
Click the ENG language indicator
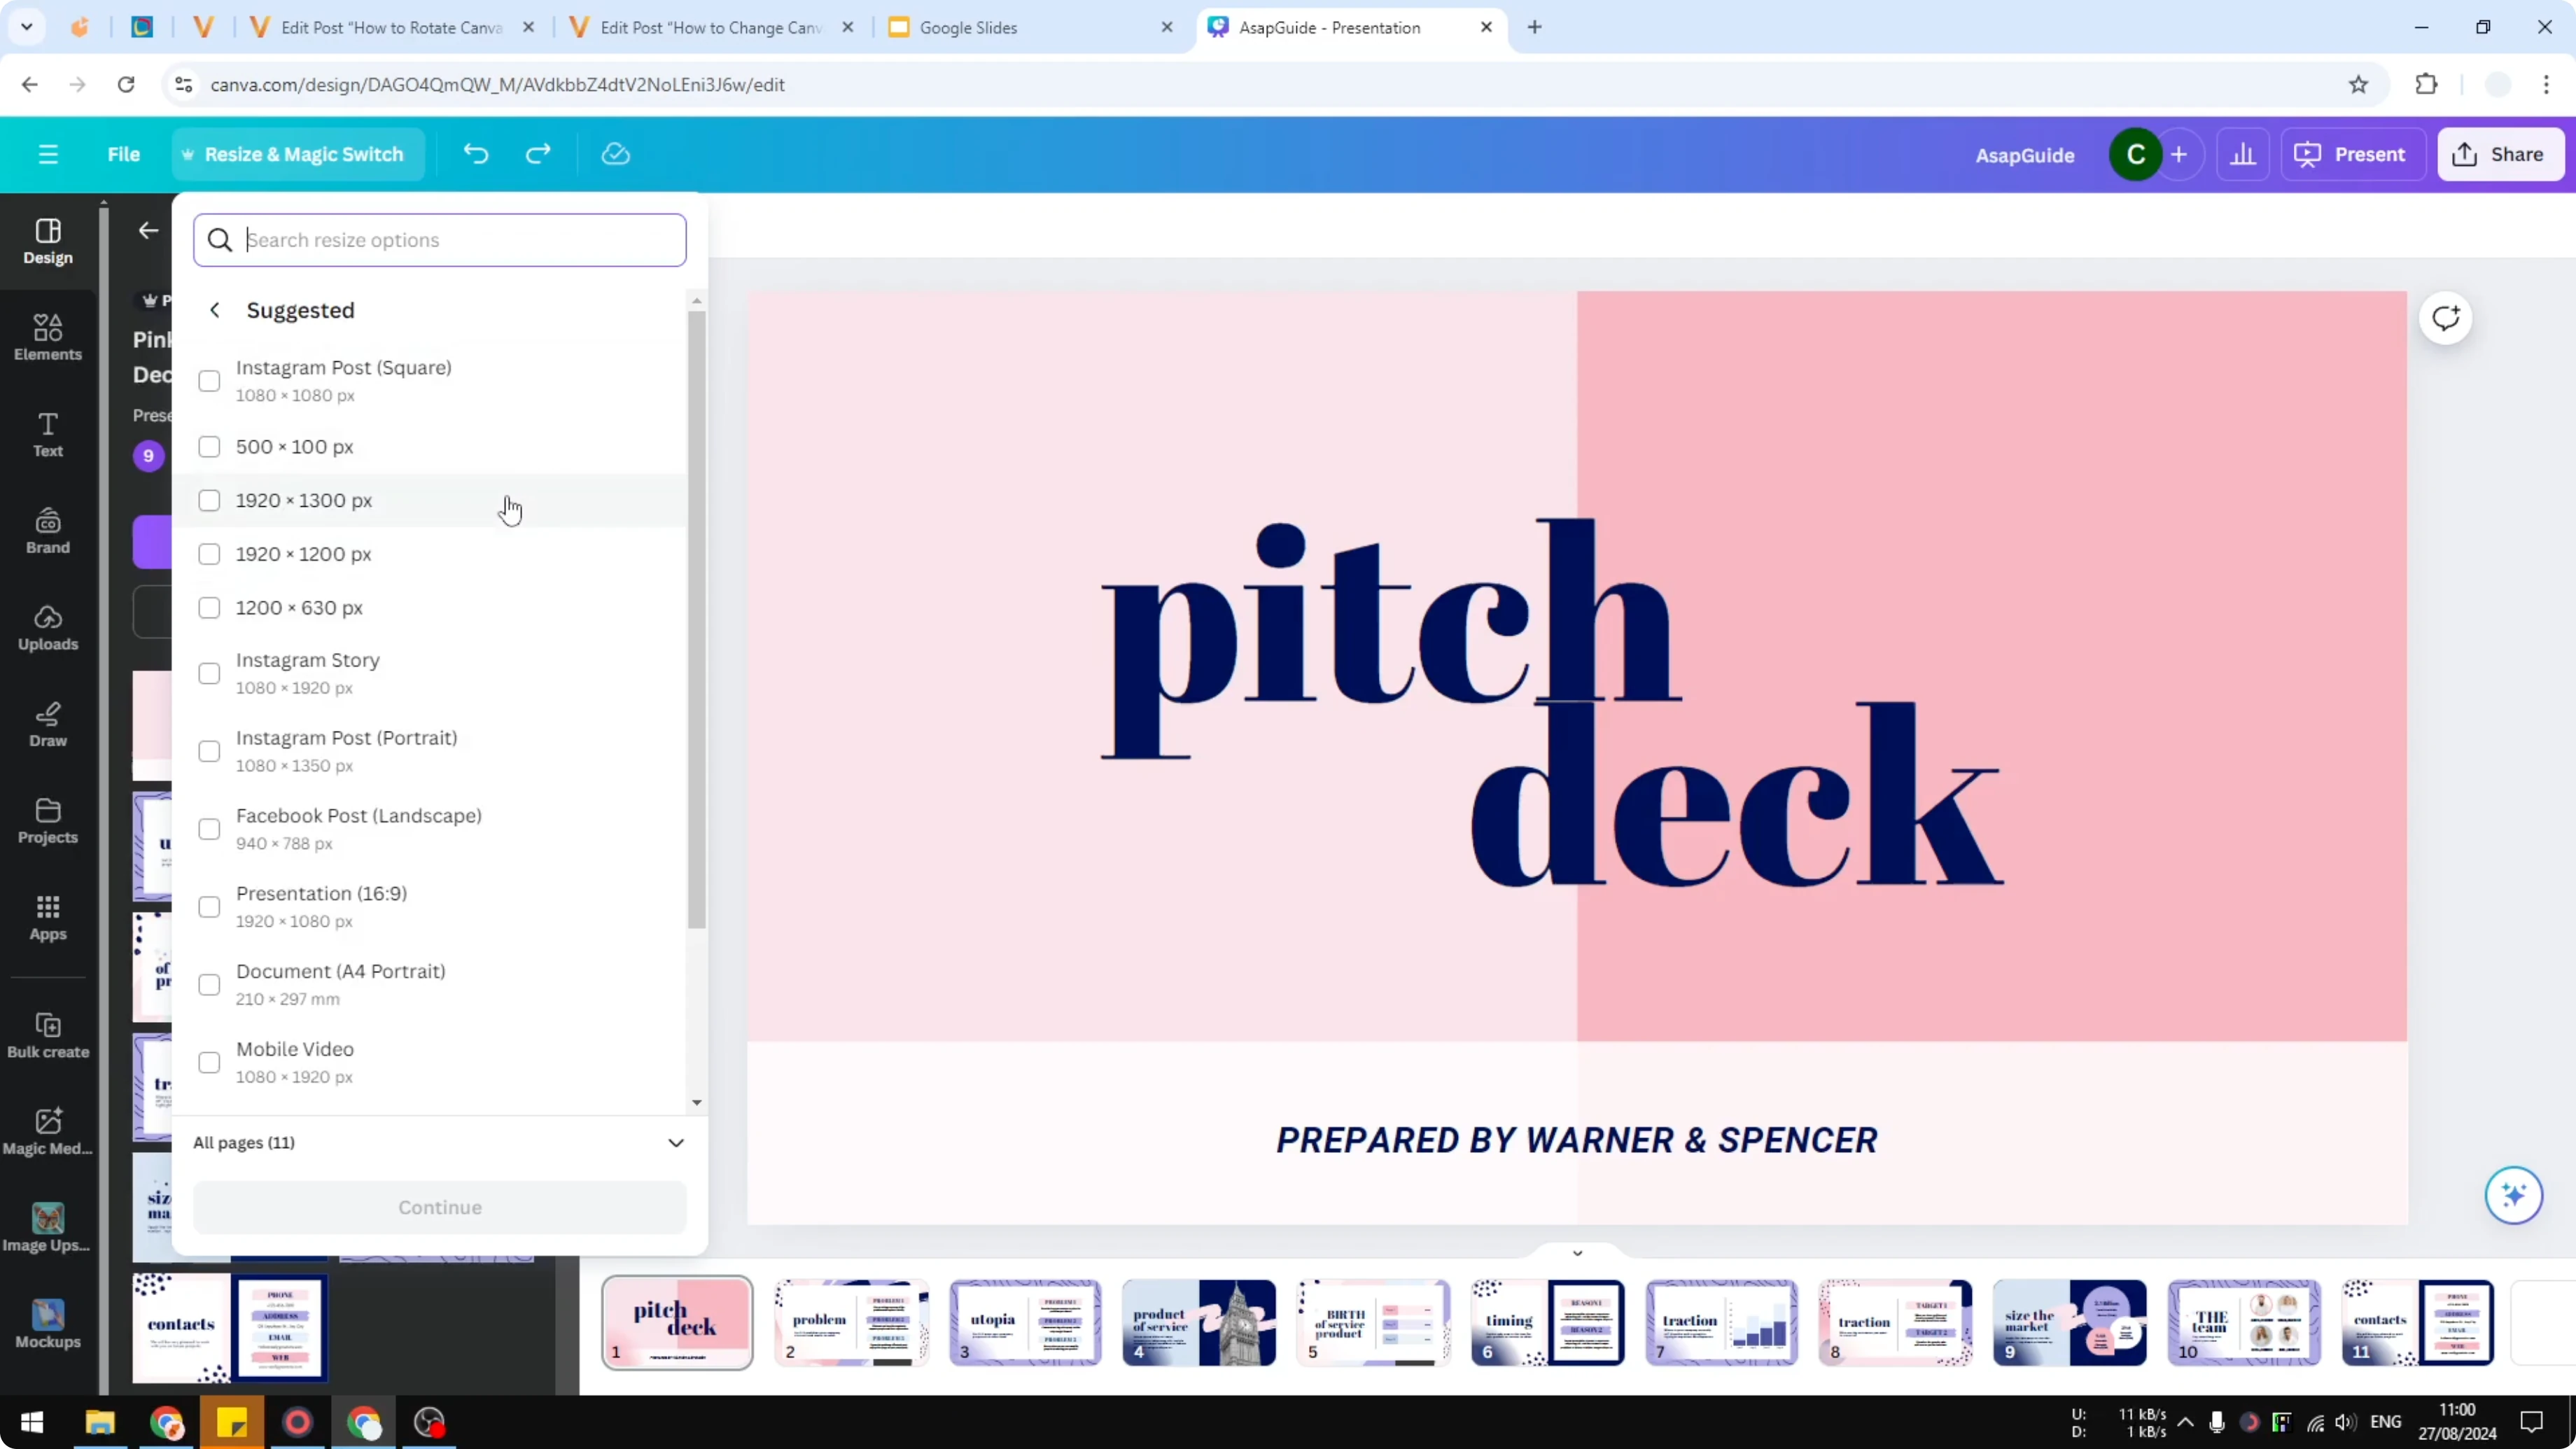[2386, 1422]
